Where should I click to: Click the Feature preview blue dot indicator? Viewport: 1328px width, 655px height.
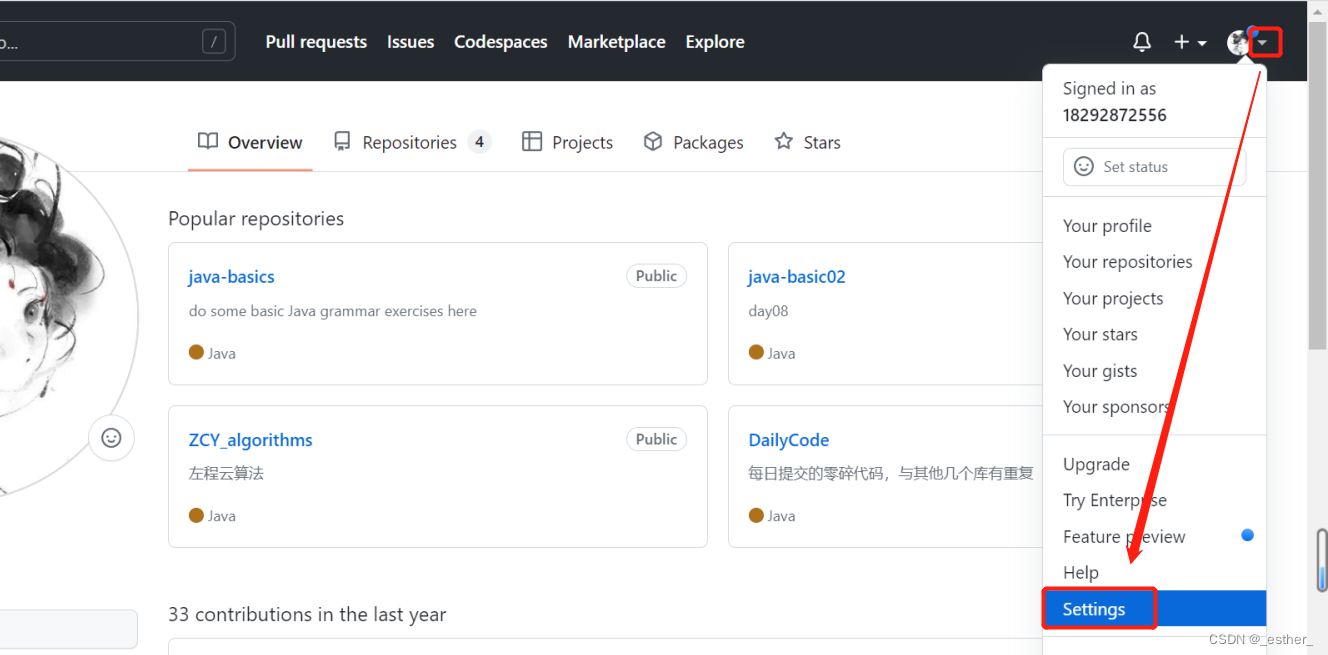click(1247, 535)
